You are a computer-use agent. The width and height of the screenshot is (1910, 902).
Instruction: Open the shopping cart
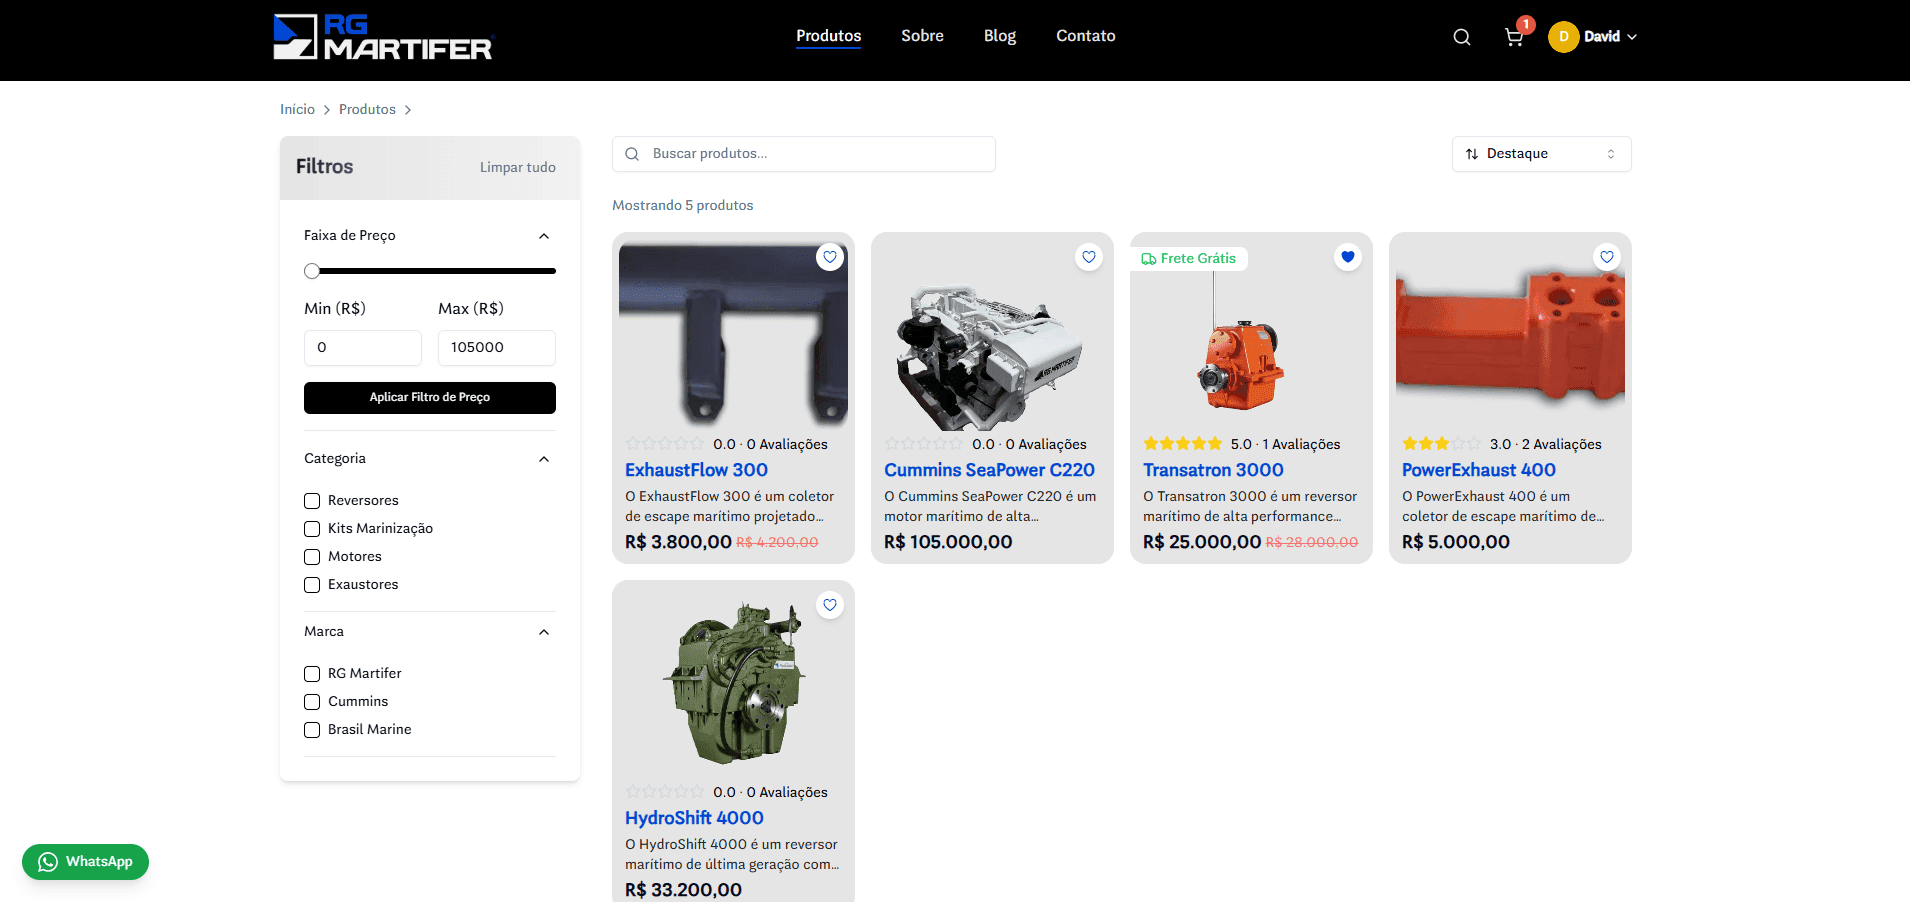point(1514,37)
